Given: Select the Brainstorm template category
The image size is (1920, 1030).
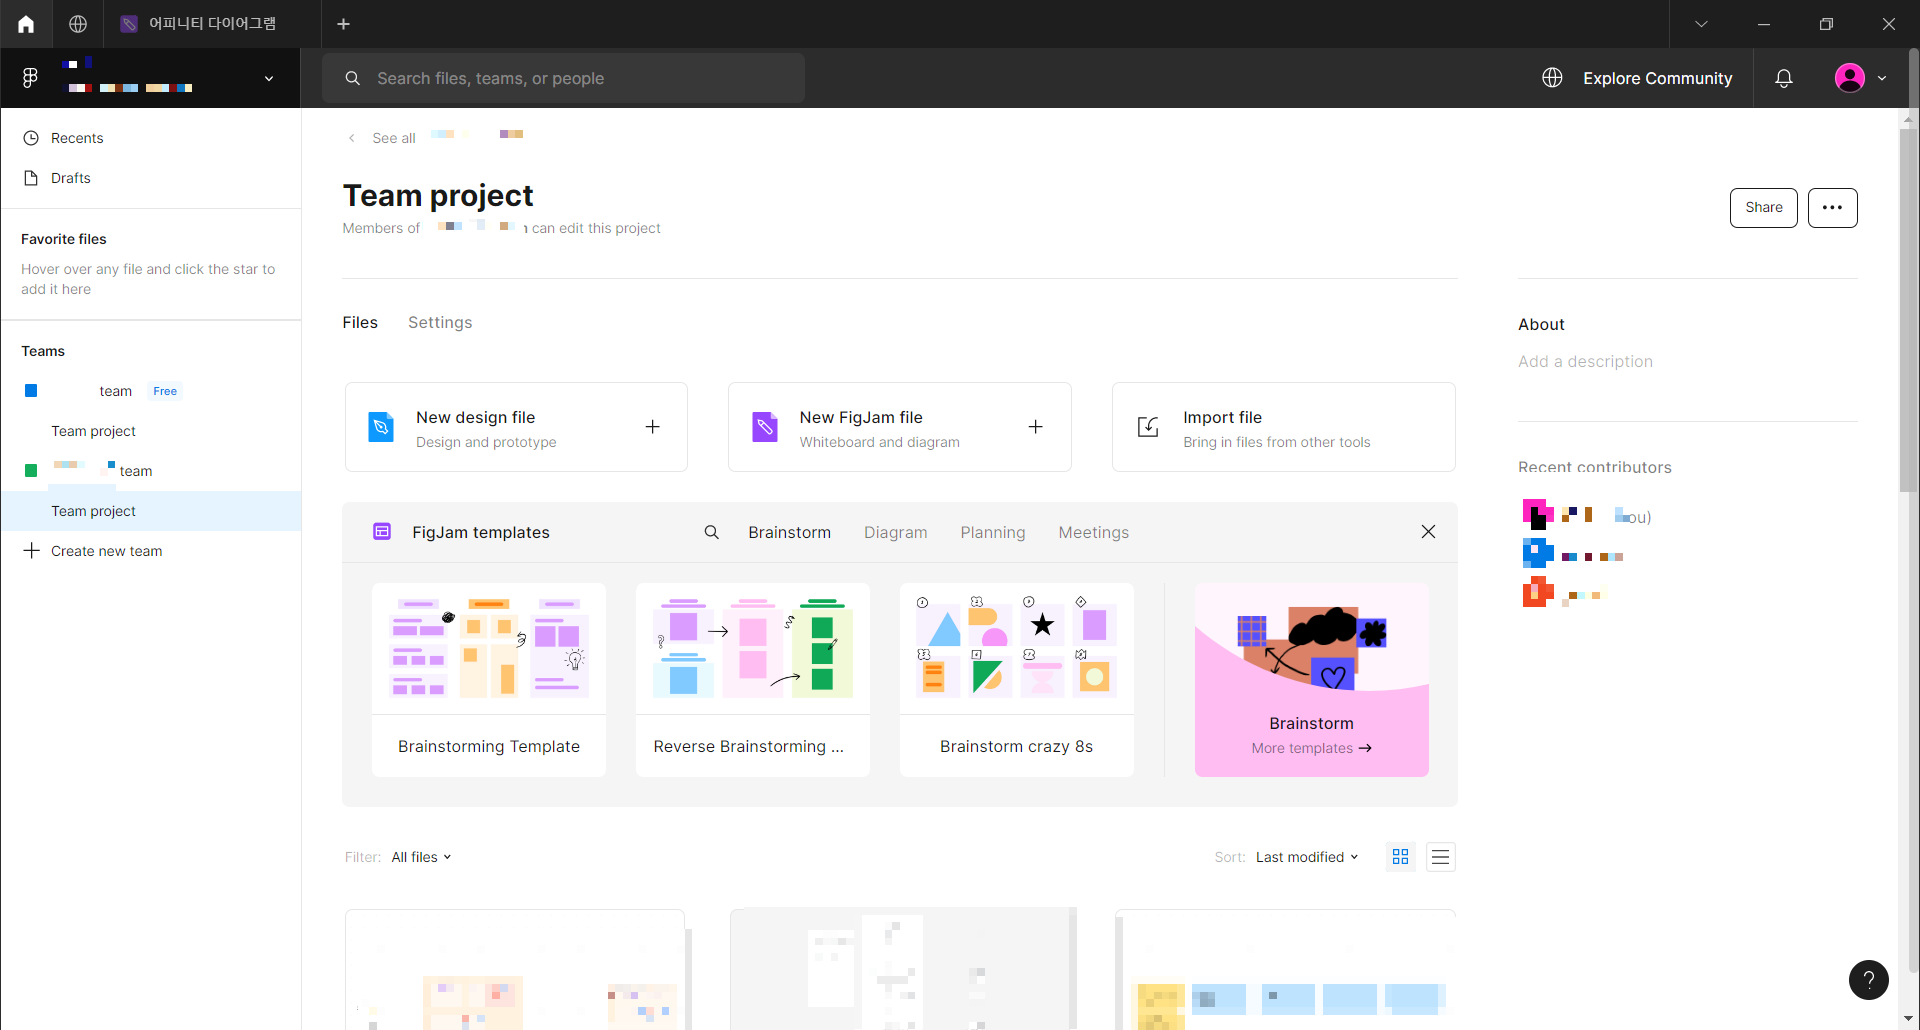Looking at the screenshot, I should tap(789, 532).
